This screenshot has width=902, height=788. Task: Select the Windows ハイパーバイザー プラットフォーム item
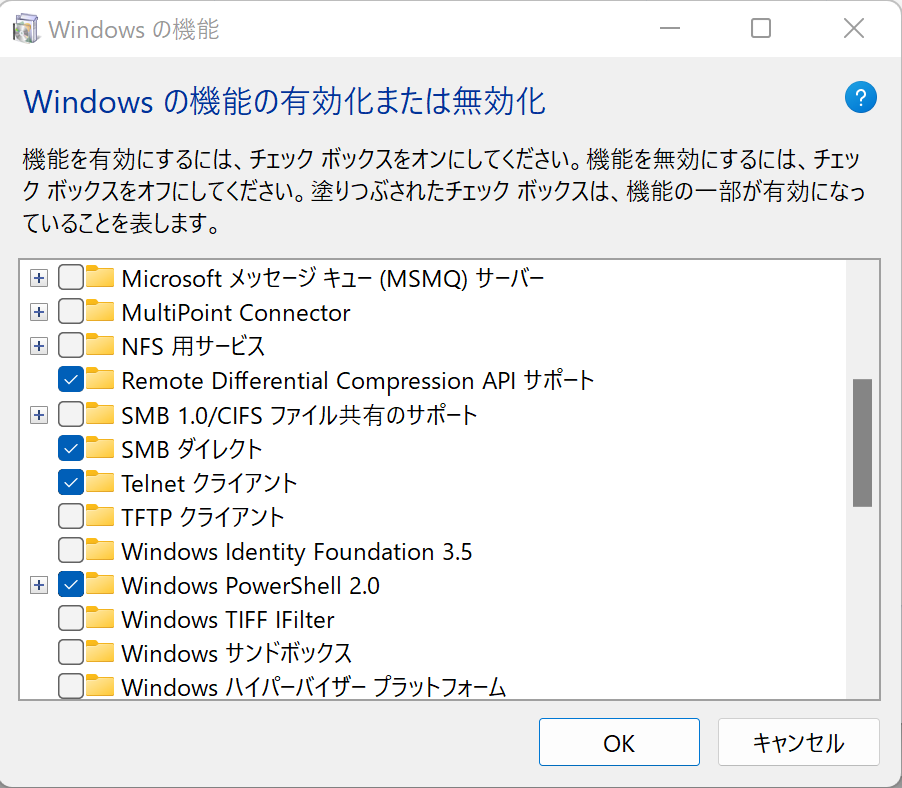click(313, 687)
